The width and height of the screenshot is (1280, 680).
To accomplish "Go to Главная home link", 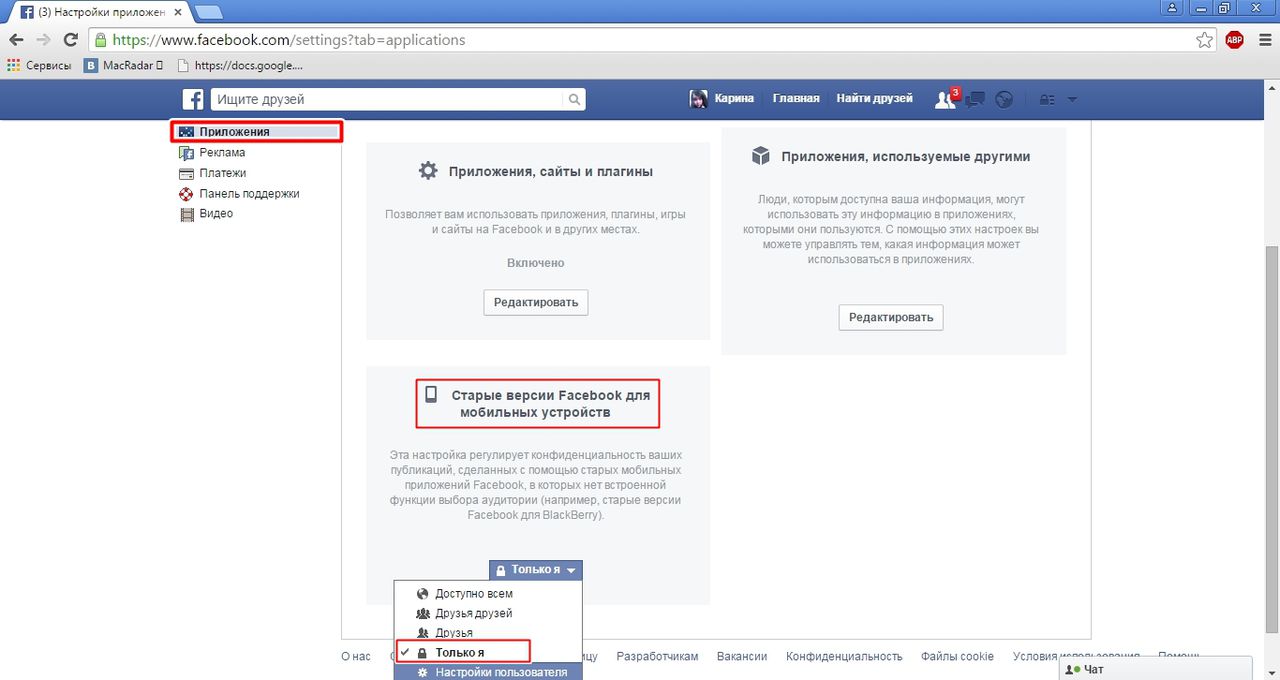I will (x=795, y=98).
